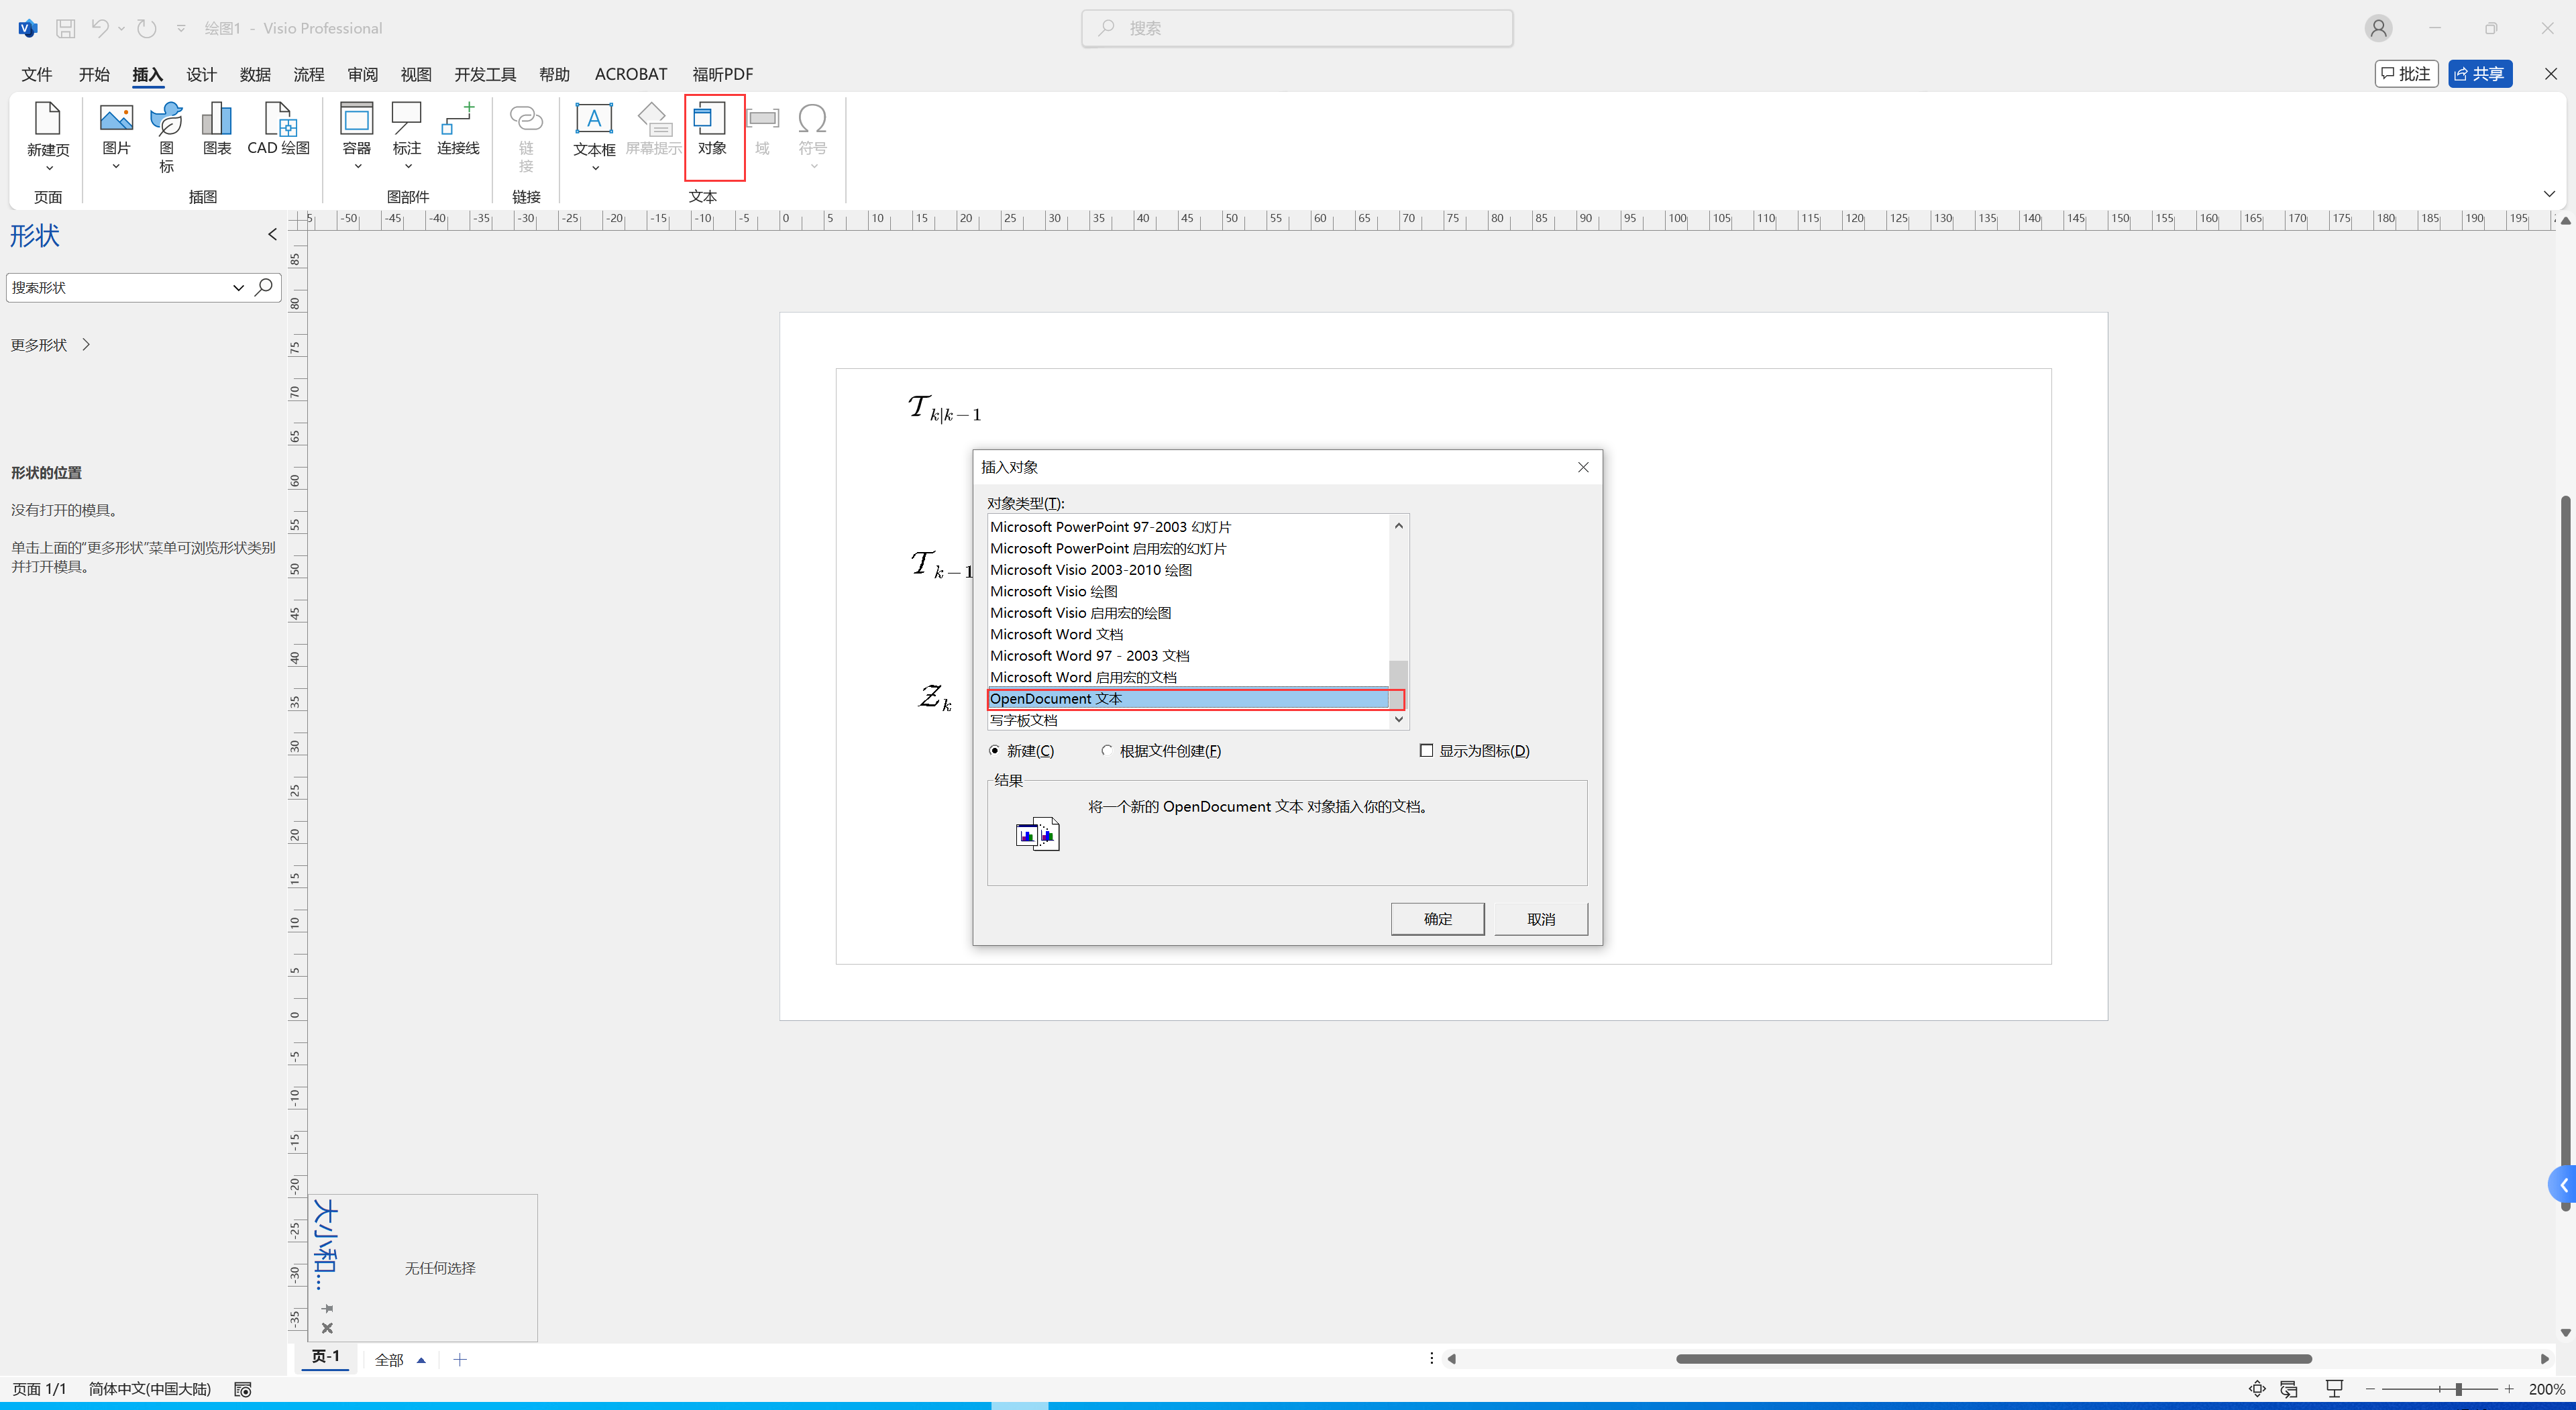The image size is (2576, 1410).
Task: Collapse the 形状 panel with chevron
Action: 271,234
